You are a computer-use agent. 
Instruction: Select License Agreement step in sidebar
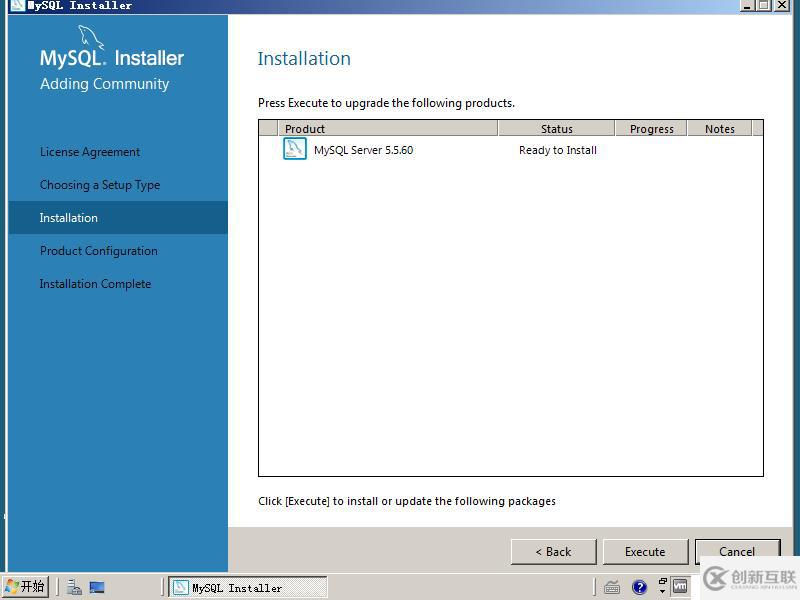tap(90, 152)
